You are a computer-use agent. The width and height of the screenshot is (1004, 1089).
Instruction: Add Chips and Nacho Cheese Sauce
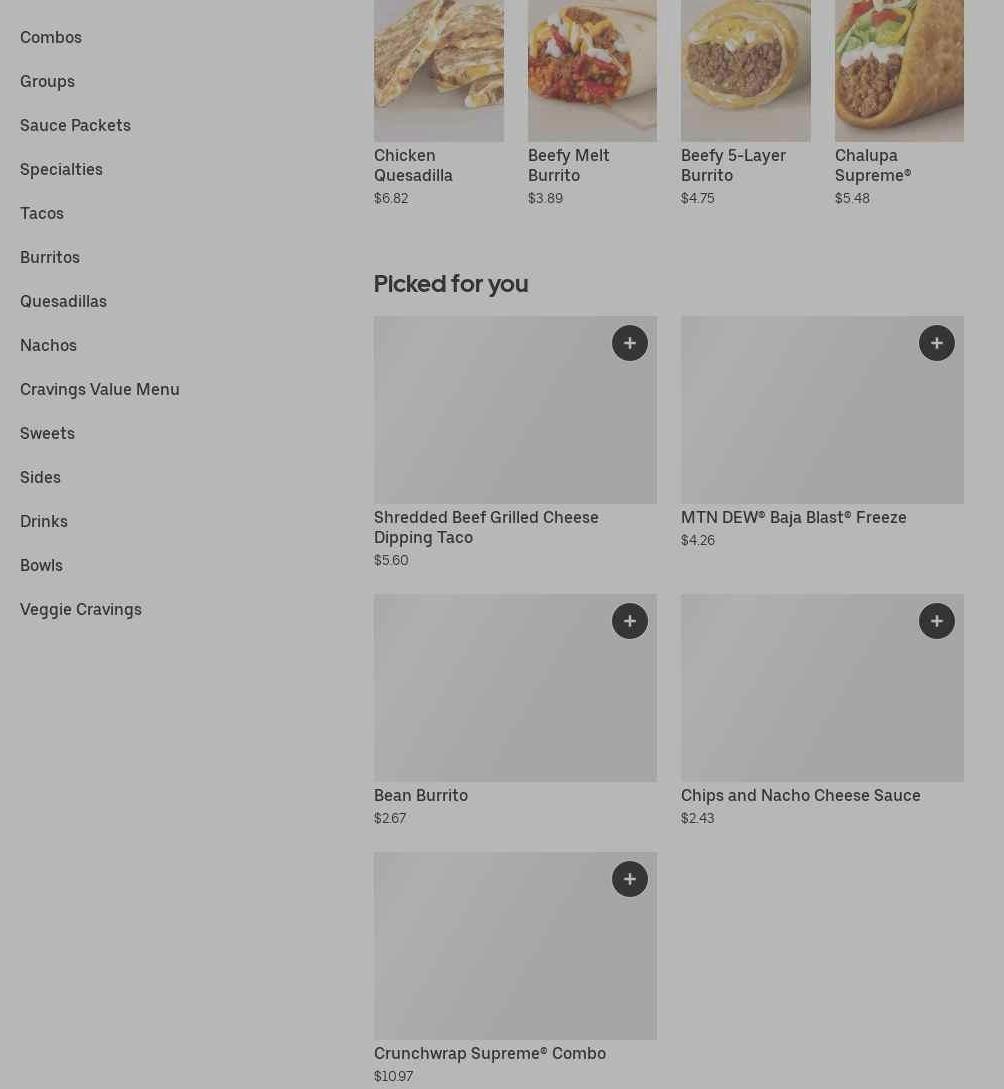coord(936,621)
